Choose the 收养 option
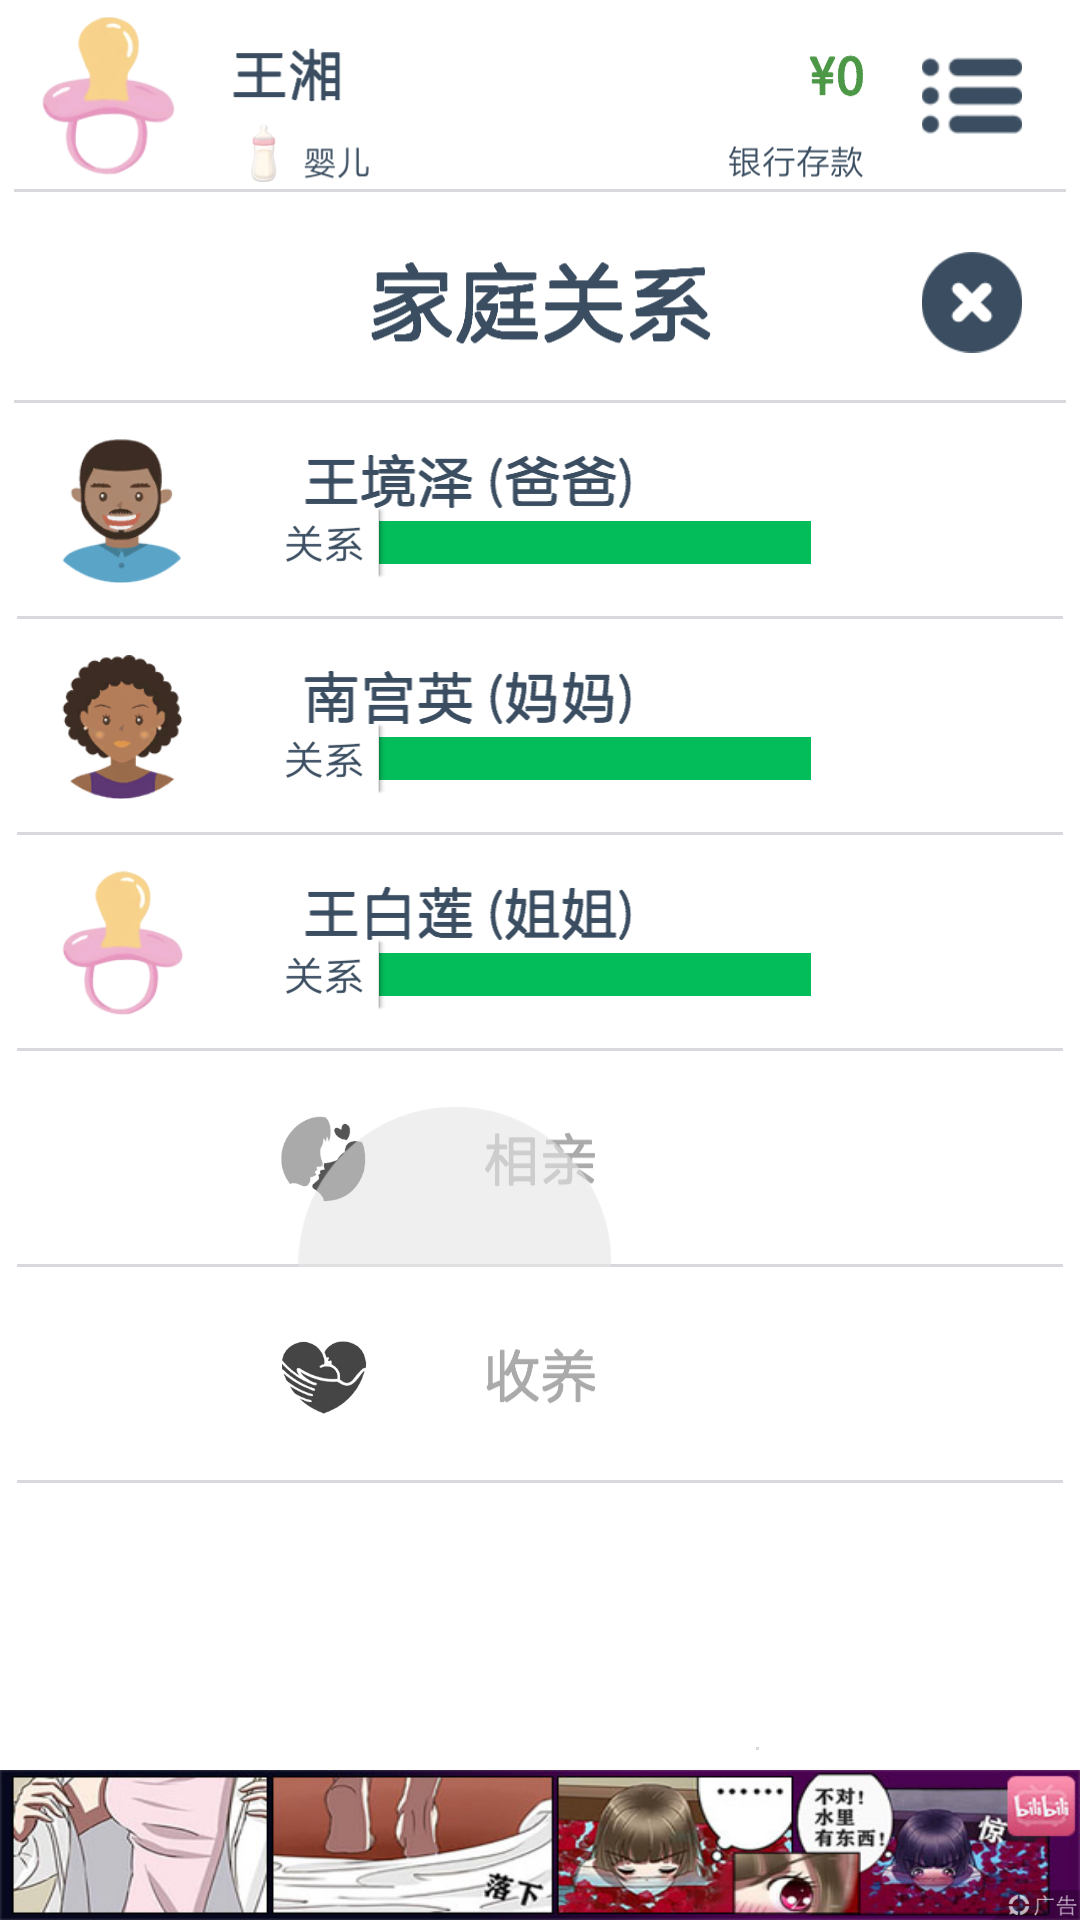 click(x=540, y=1375)
